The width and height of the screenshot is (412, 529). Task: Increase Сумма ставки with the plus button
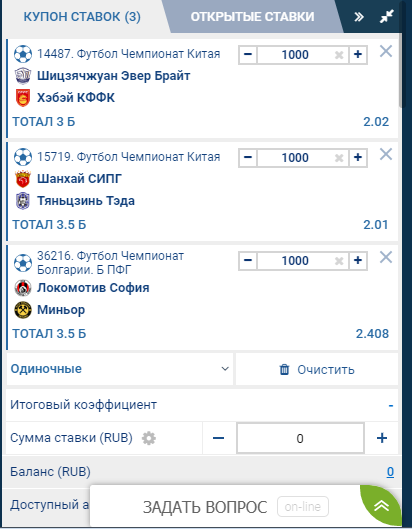pyautogui.click(x=382, y=438)
